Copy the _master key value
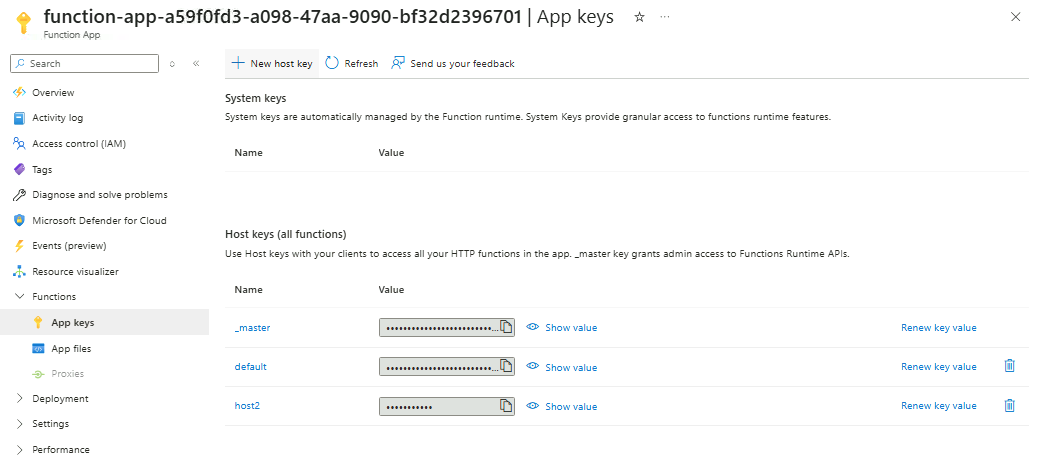Image resolution: width=1039 pixels, height=463 pixels. 507,327
